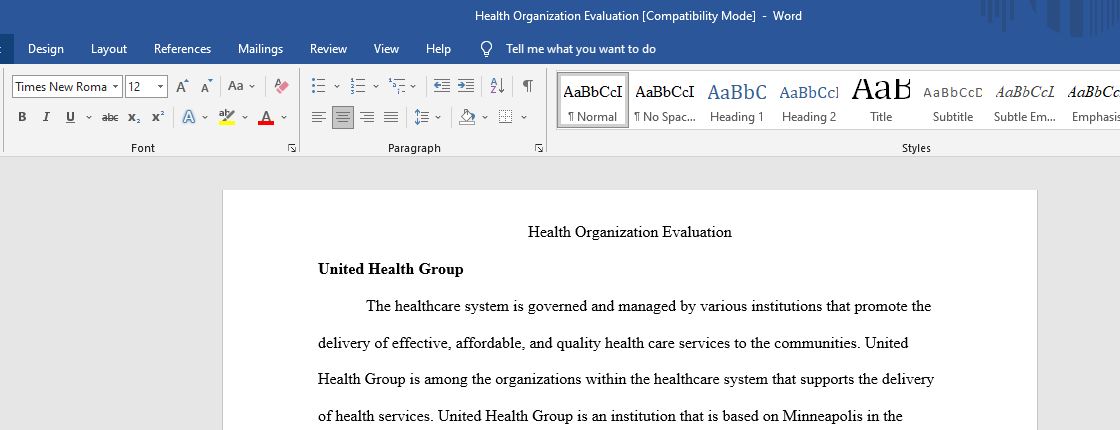Justify paragraph text
The image size is (1120, 430).
coord(391,117)
